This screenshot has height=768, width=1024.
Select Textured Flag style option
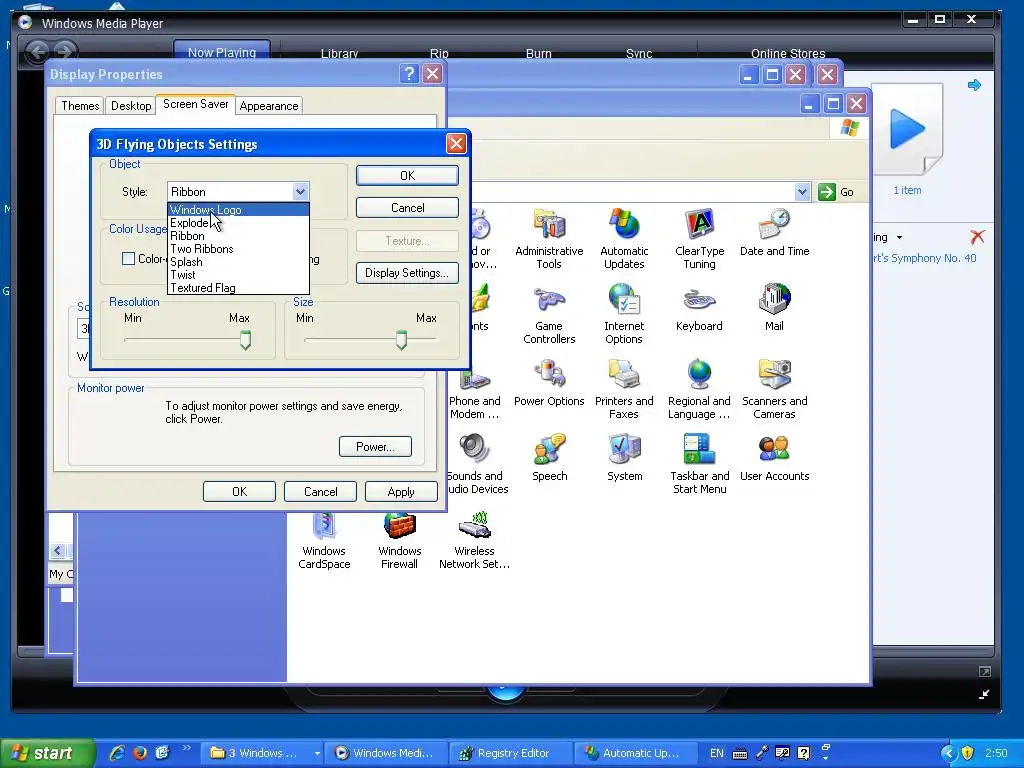238,288
